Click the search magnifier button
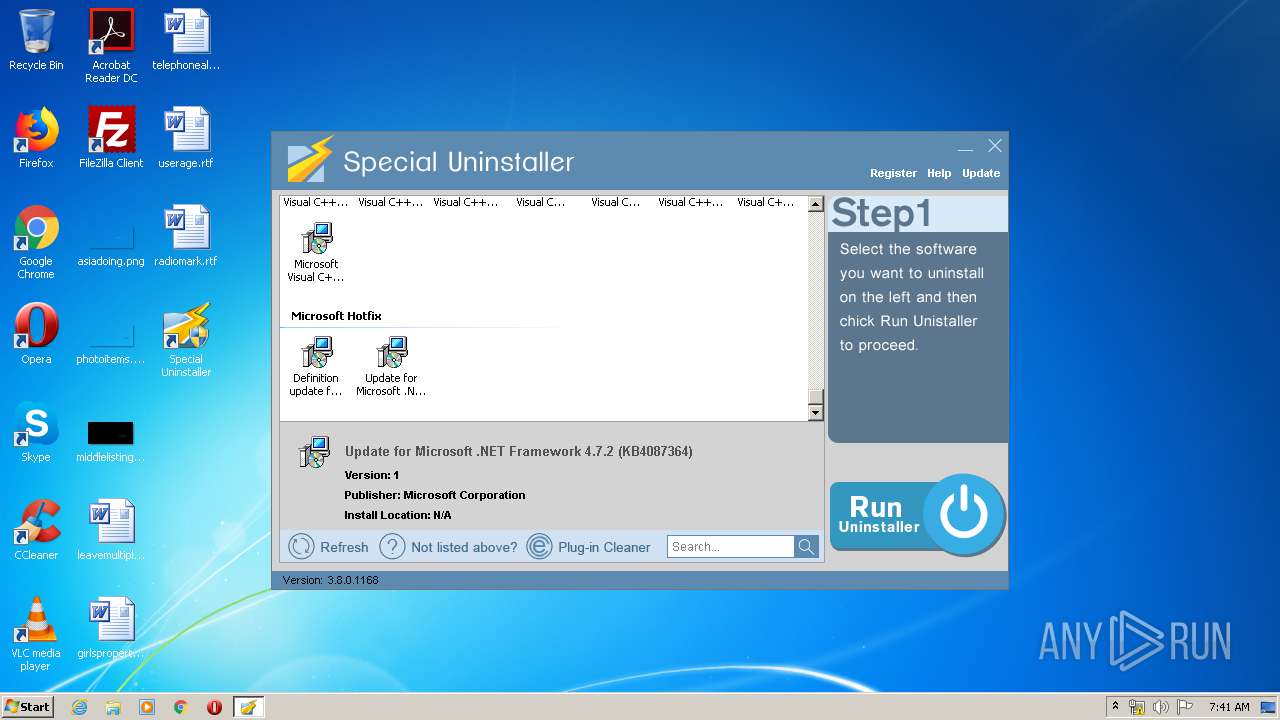Screen dimensions: 1280x720 point(806,546)
